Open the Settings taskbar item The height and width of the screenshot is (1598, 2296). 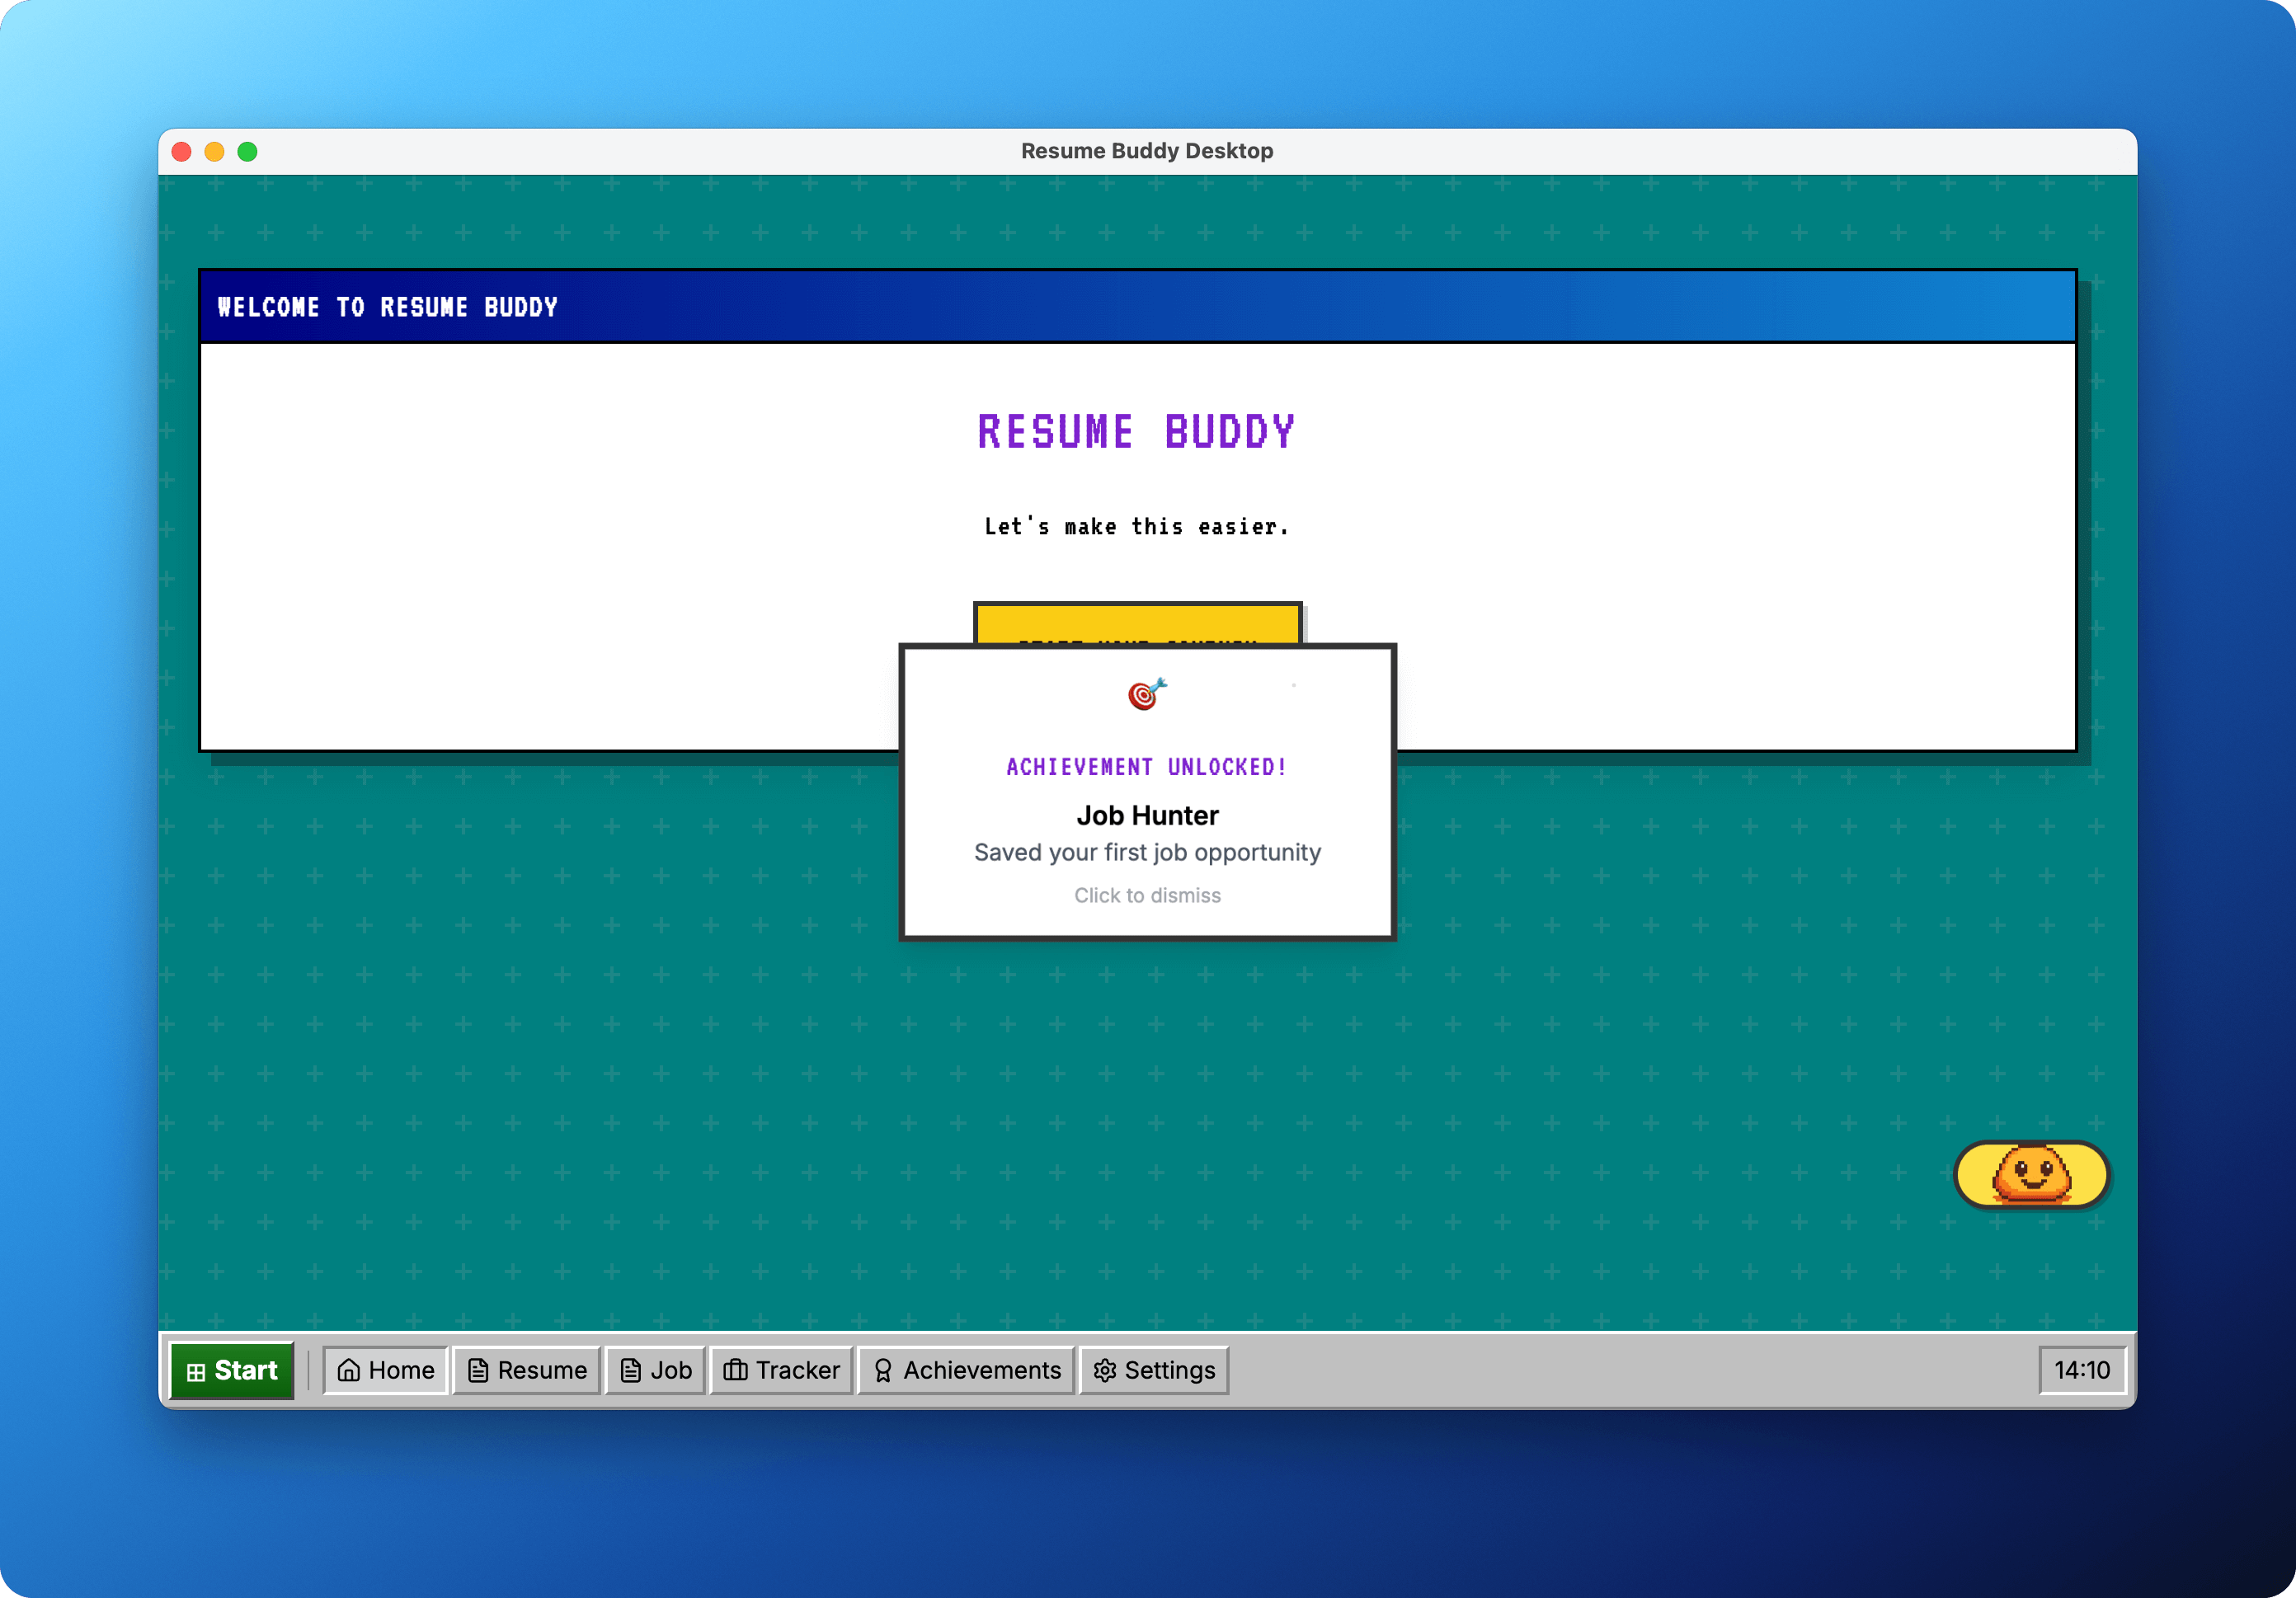pyautogui.click(x=1154, y=1369)
